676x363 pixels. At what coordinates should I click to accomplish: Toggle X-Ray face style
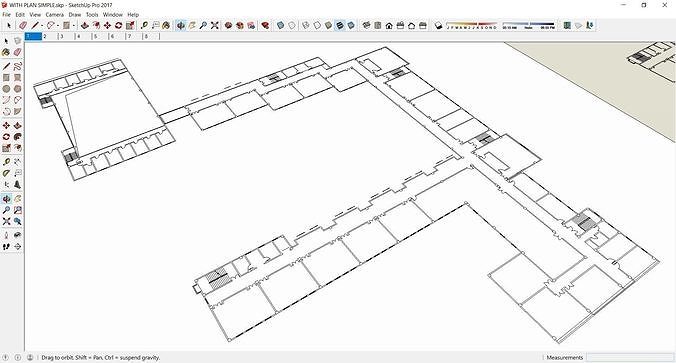[x=280, y=25]
